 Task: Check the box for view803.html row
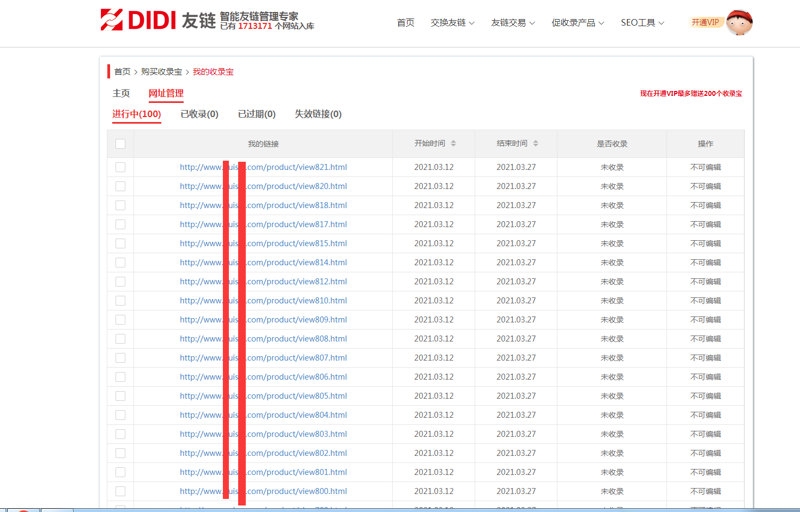120,434
